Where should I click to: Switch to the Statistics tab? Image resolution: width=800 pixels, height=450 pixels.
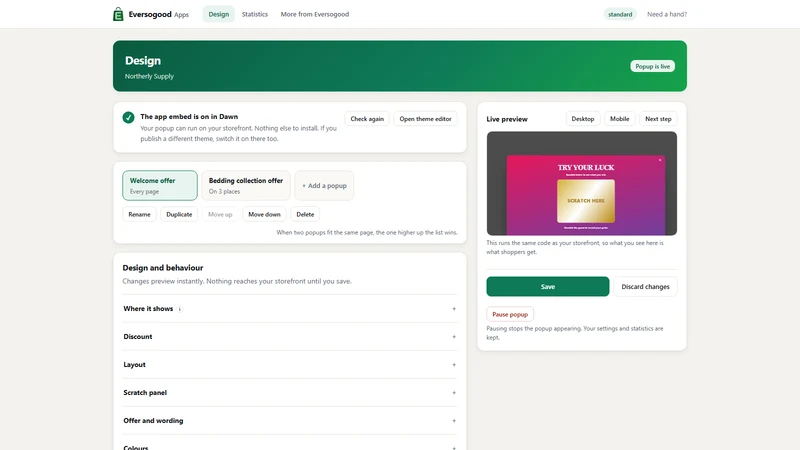[x=255, y=14]
